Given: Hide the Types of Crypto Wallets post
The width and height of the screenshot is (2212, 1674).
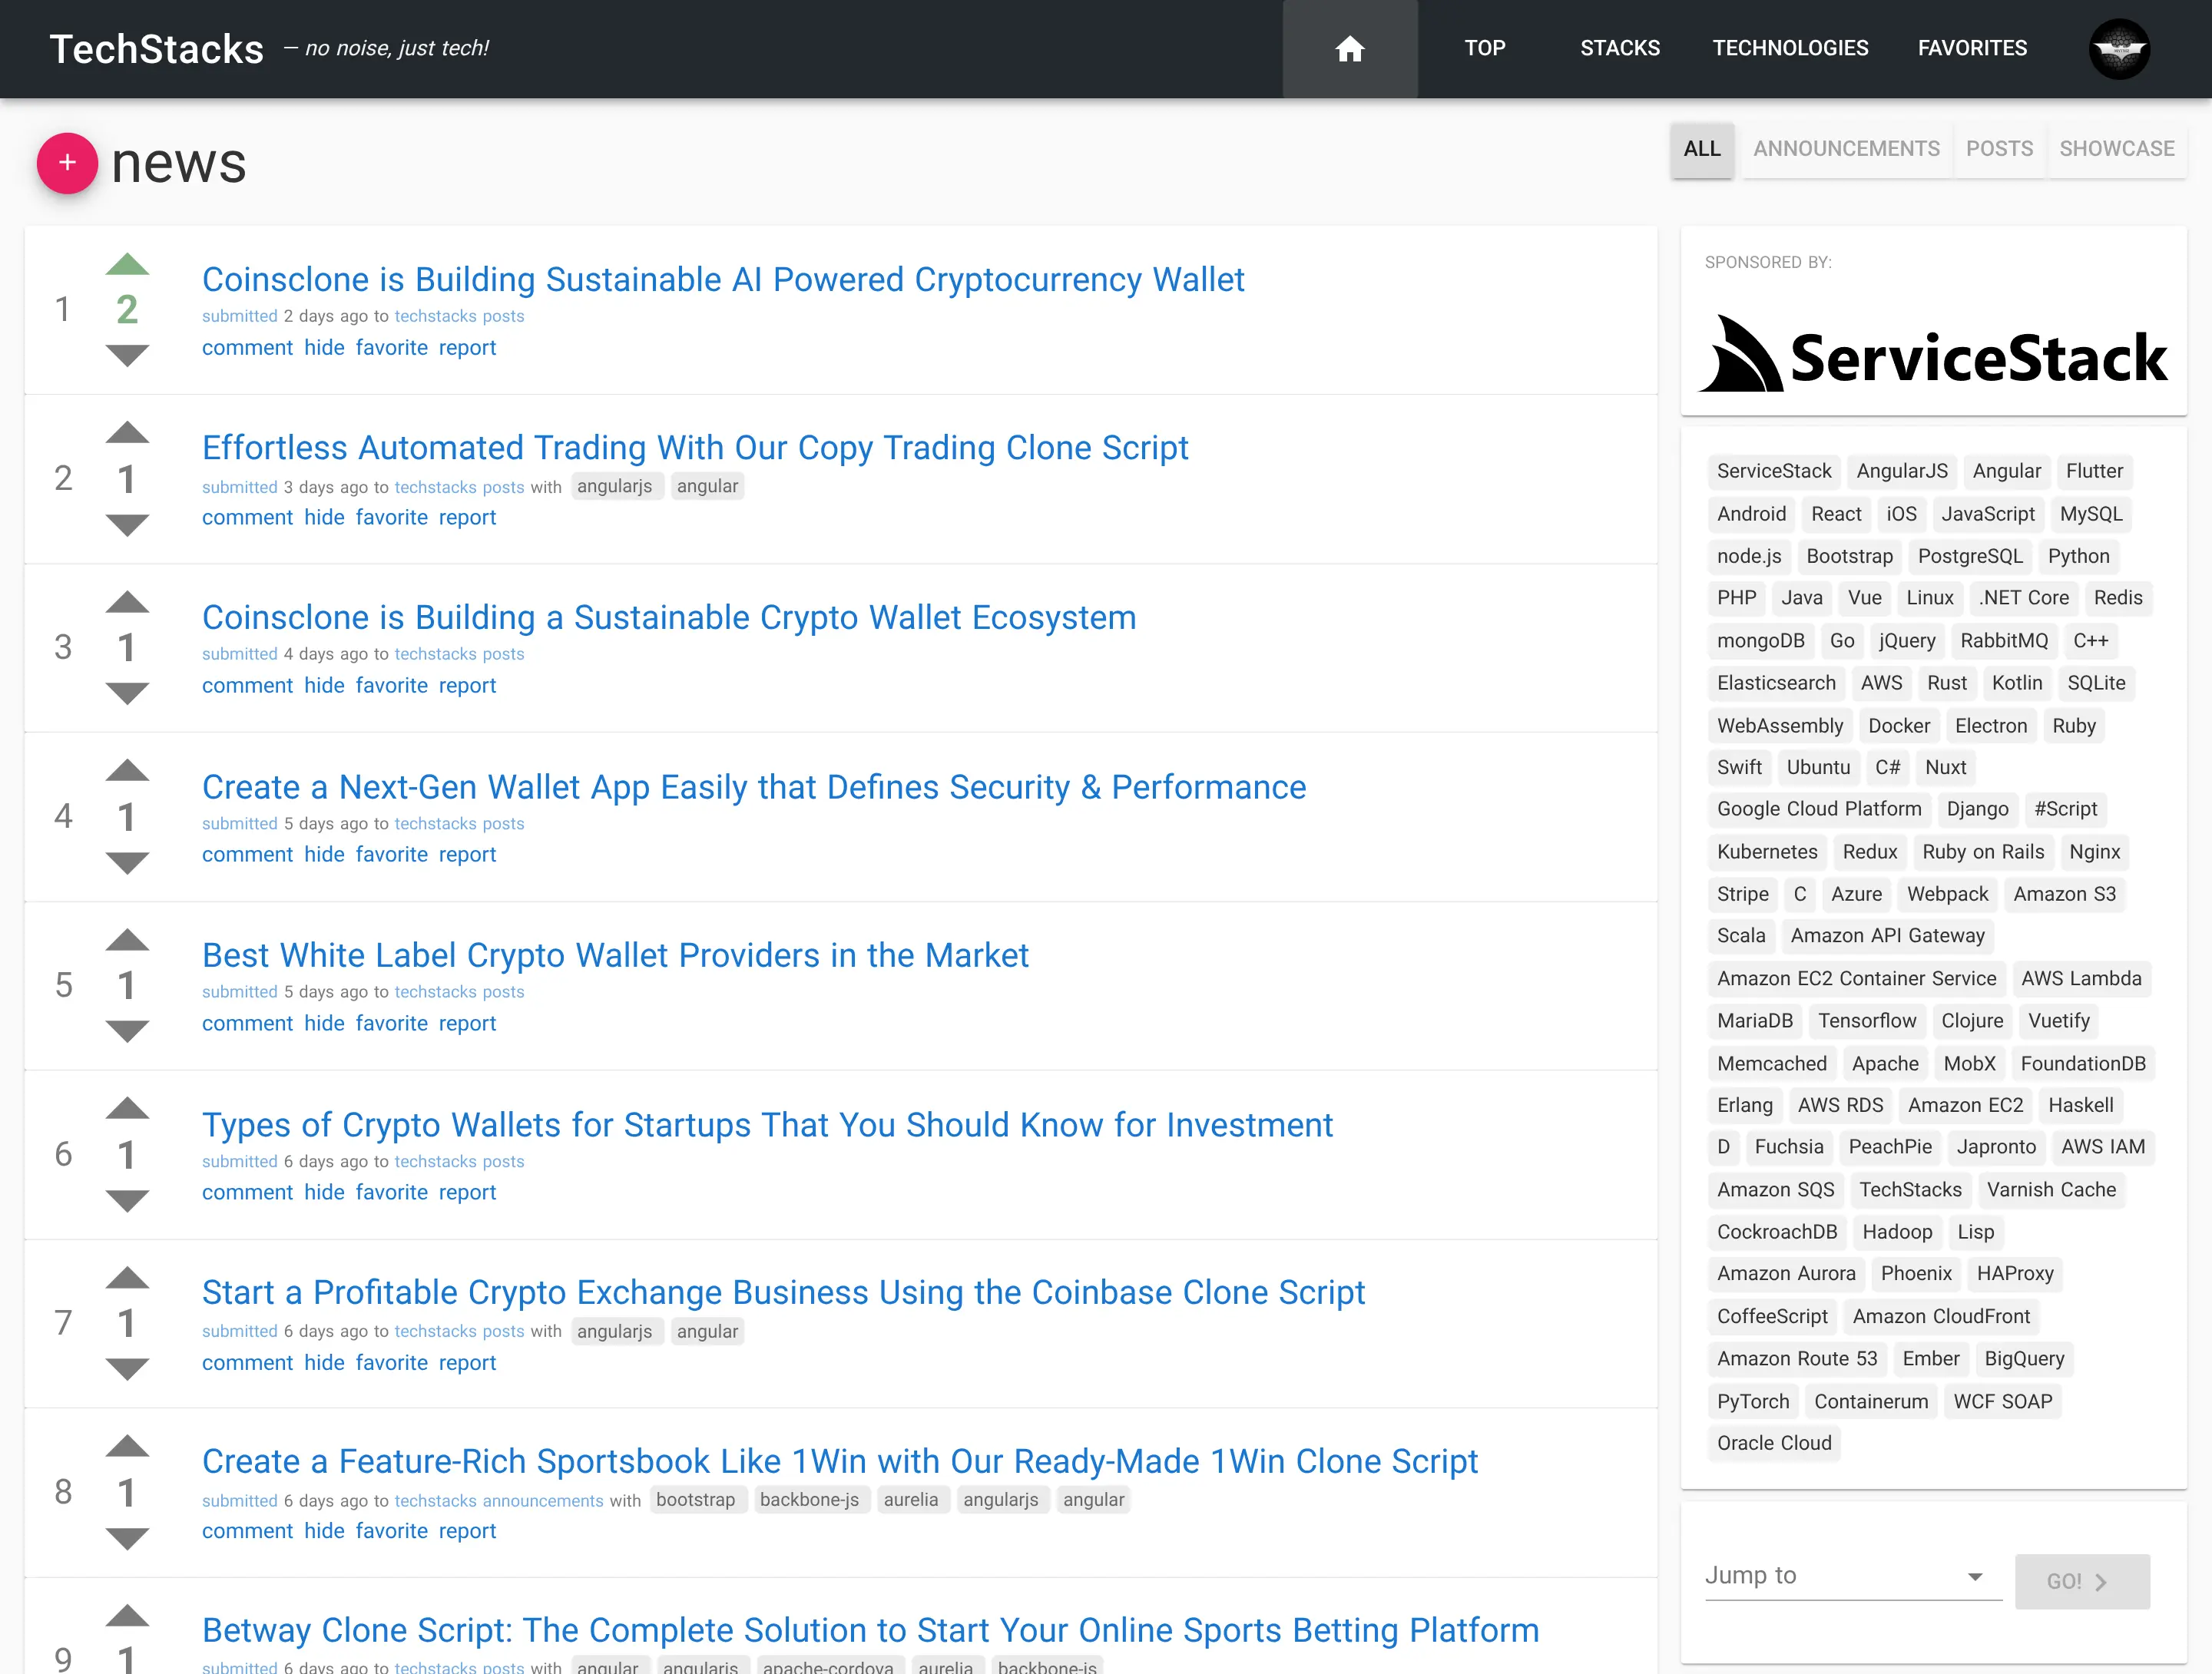Looking at the screenshot, I should pyautogui.click(x=324, y=1193).
